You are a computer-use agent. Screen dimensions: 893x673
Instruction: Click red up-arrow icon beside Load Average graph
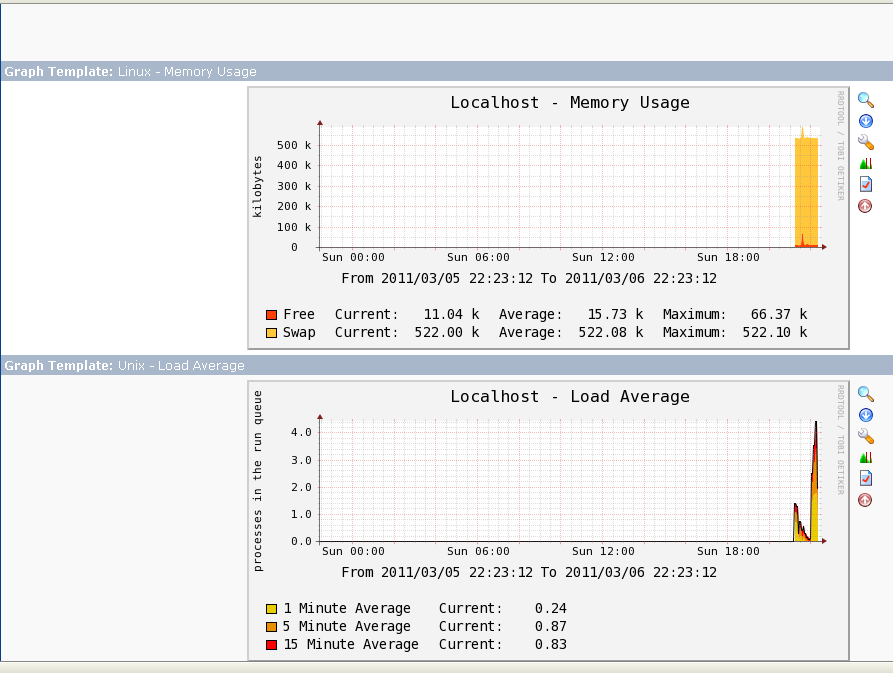pos(865,500)
